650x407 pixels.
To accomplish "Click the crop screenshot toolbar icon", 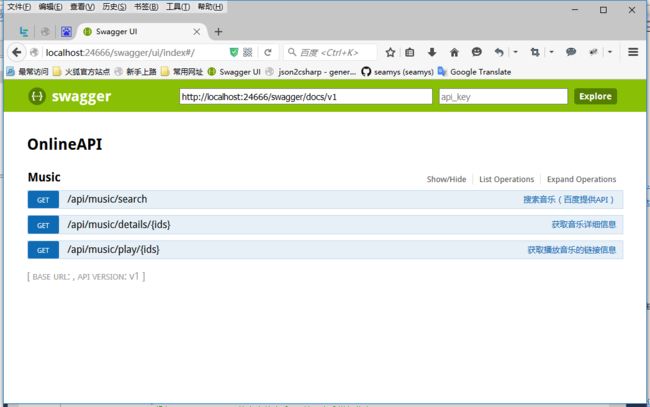I will [535, 52].
